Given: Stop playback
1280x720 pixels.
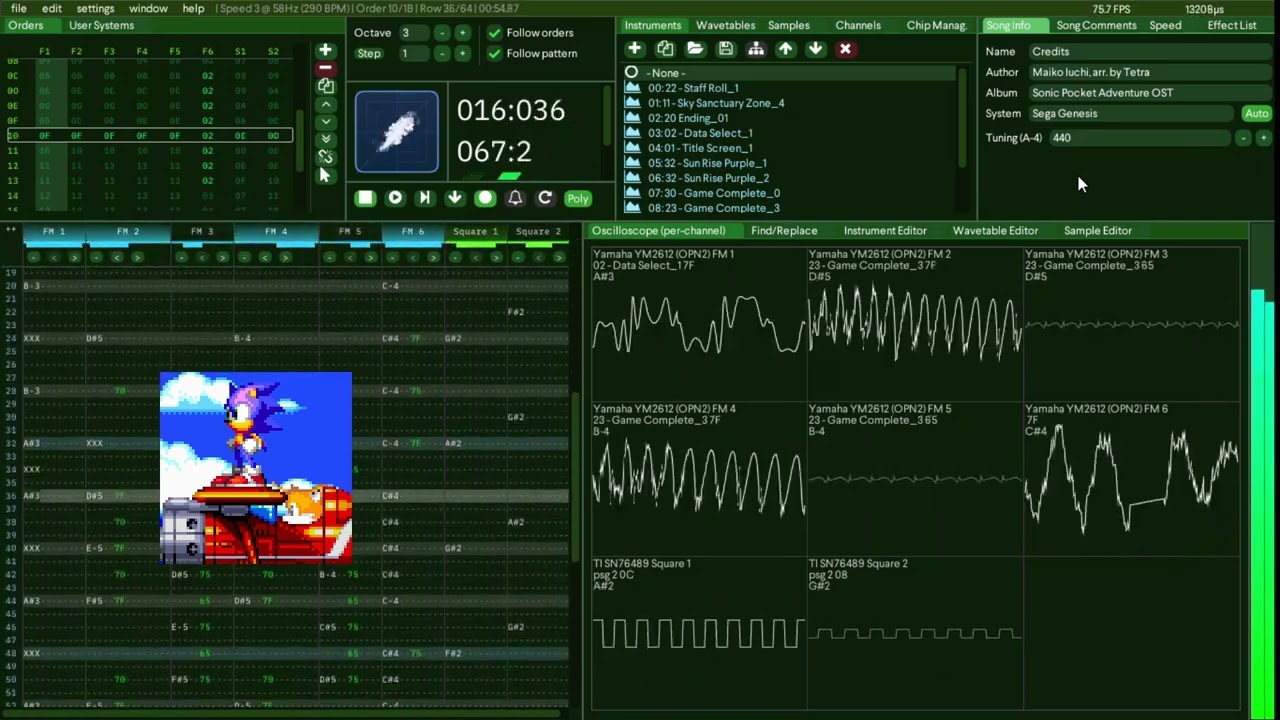Looking at the screenshot, I should tap(365, 198).
